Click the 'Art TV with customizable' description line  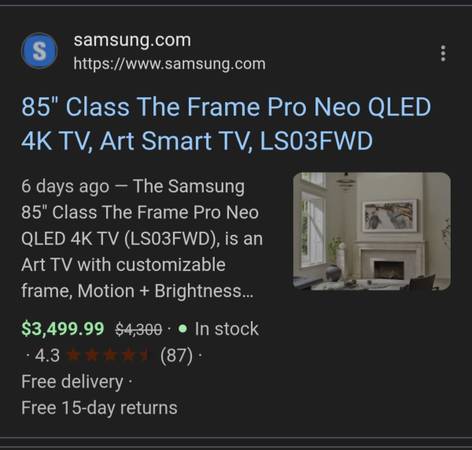coord(123,265)
